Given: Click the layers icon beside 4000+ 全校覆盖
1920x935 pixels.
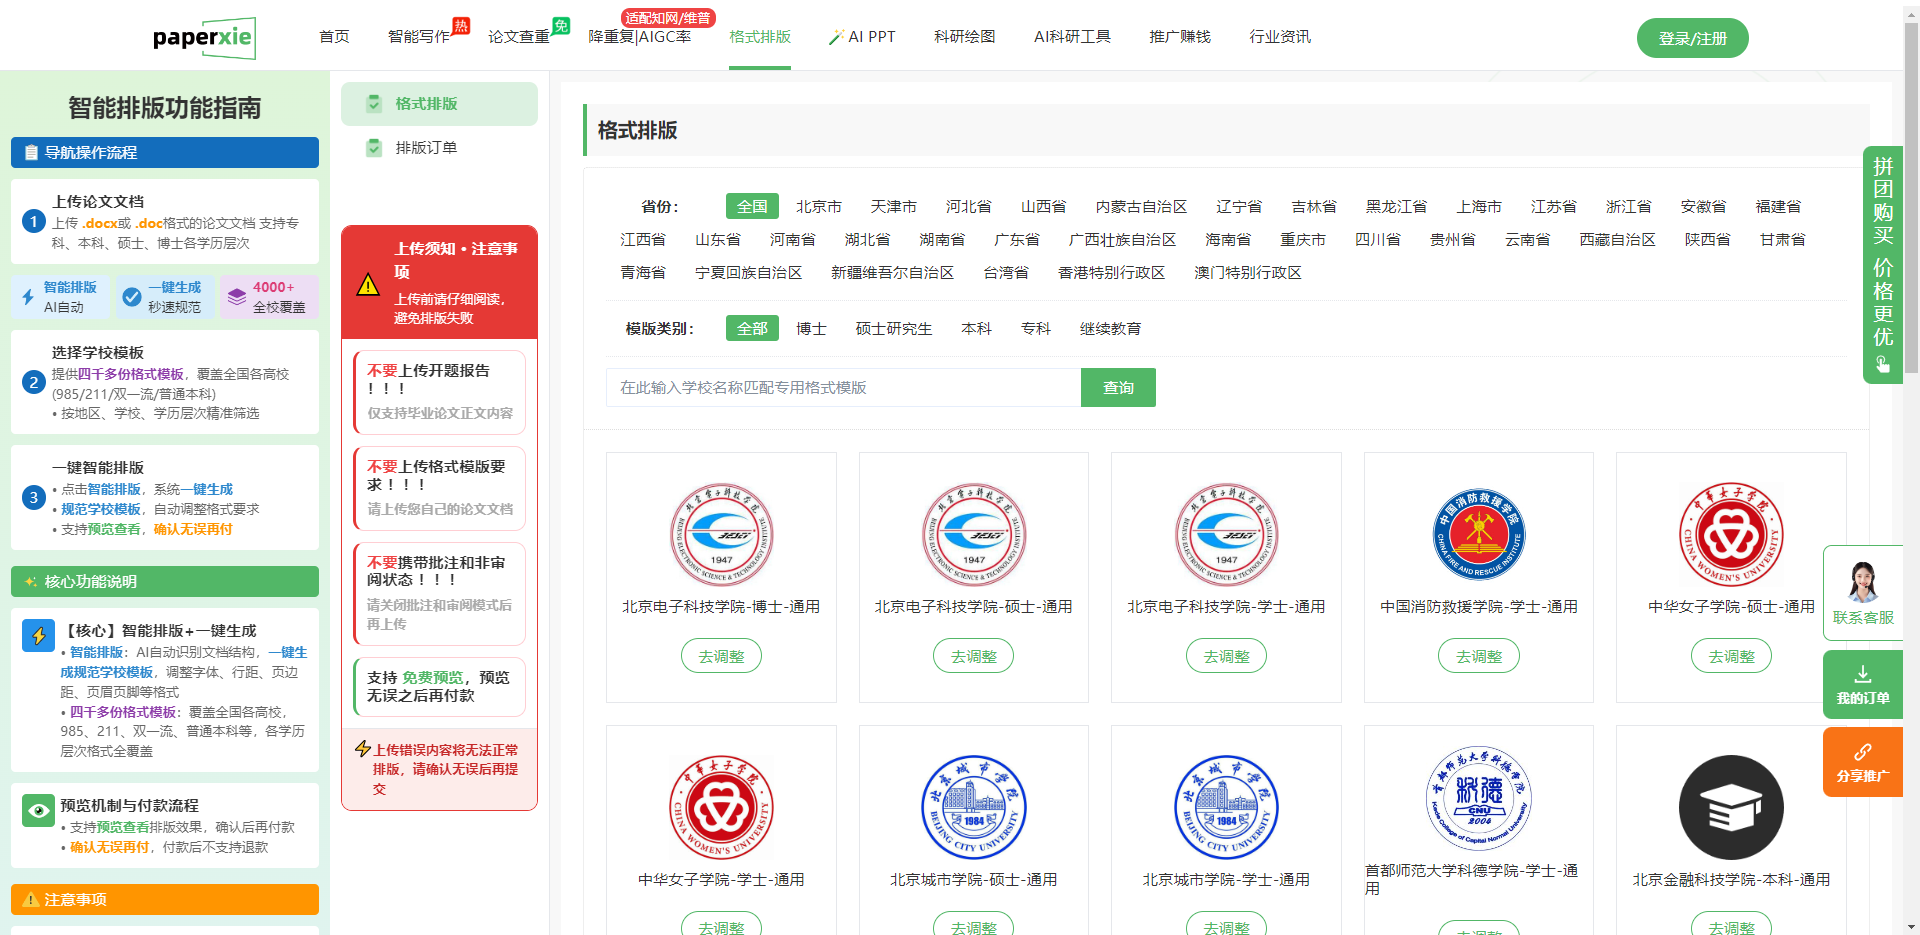Looking at the screenshot, I should [x=236, y=297].
